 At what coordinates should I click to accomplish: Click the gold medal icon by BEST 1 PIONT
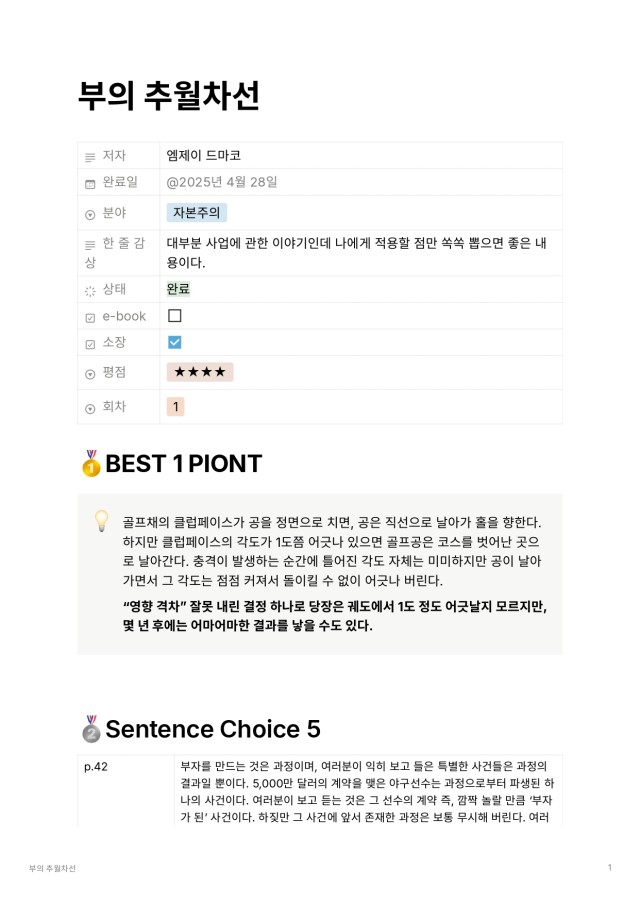tap(91, 463)
